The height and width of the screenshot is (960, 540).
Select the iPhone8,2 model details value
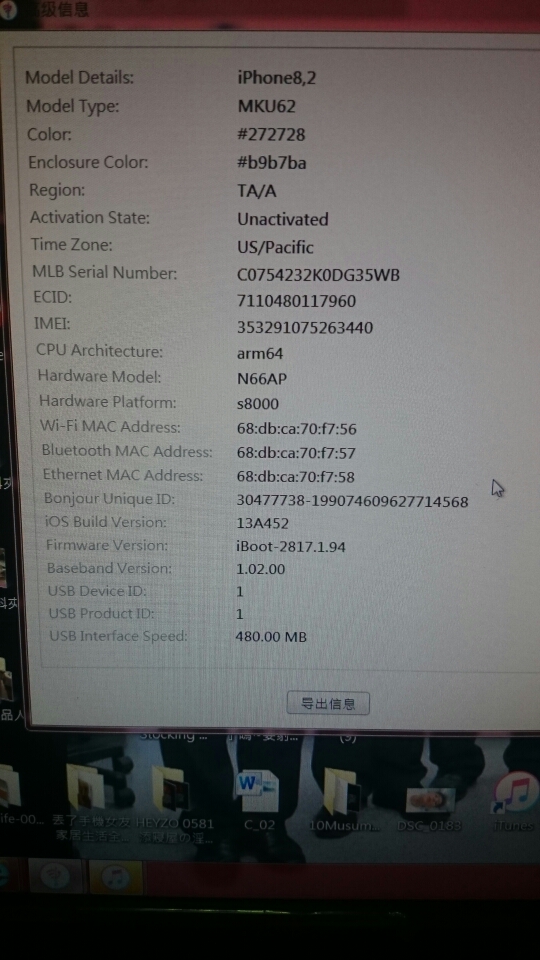(x=277, y=78)
